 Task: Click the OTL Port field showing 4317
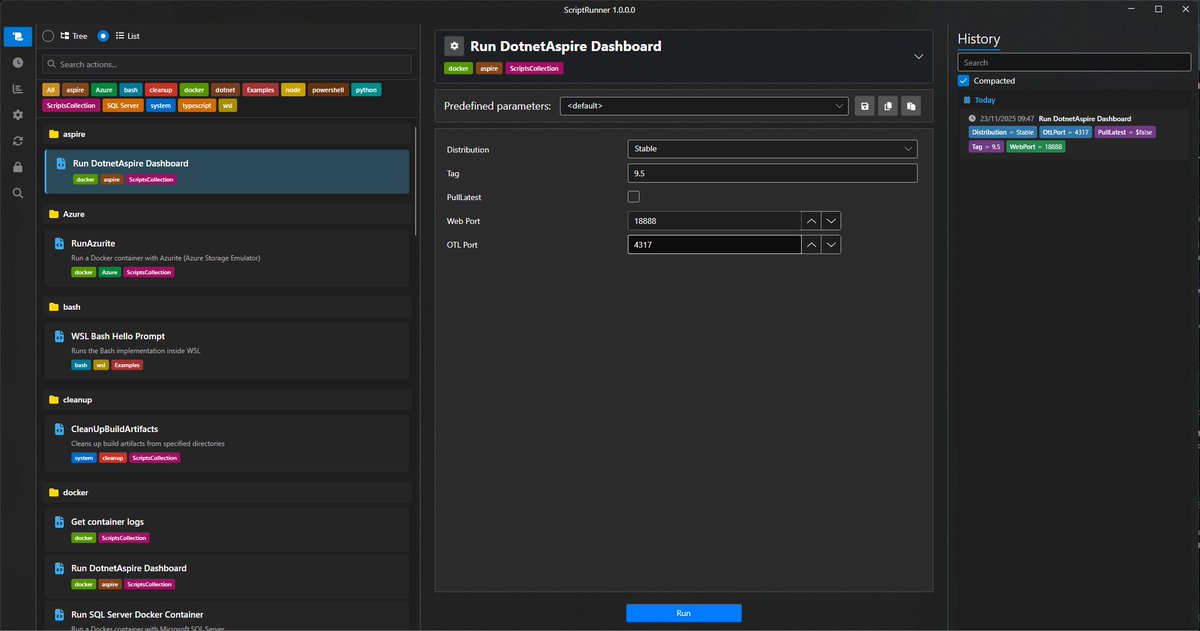click(714, 245)
